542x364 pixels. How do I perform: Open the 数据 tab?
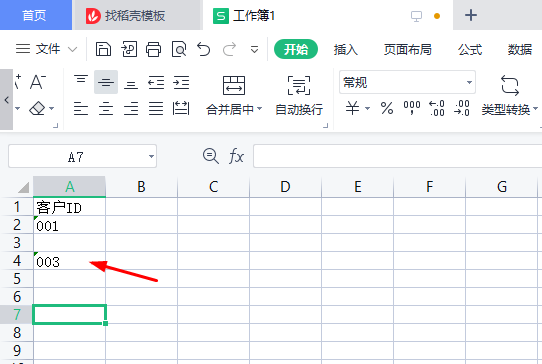[520, 50]
